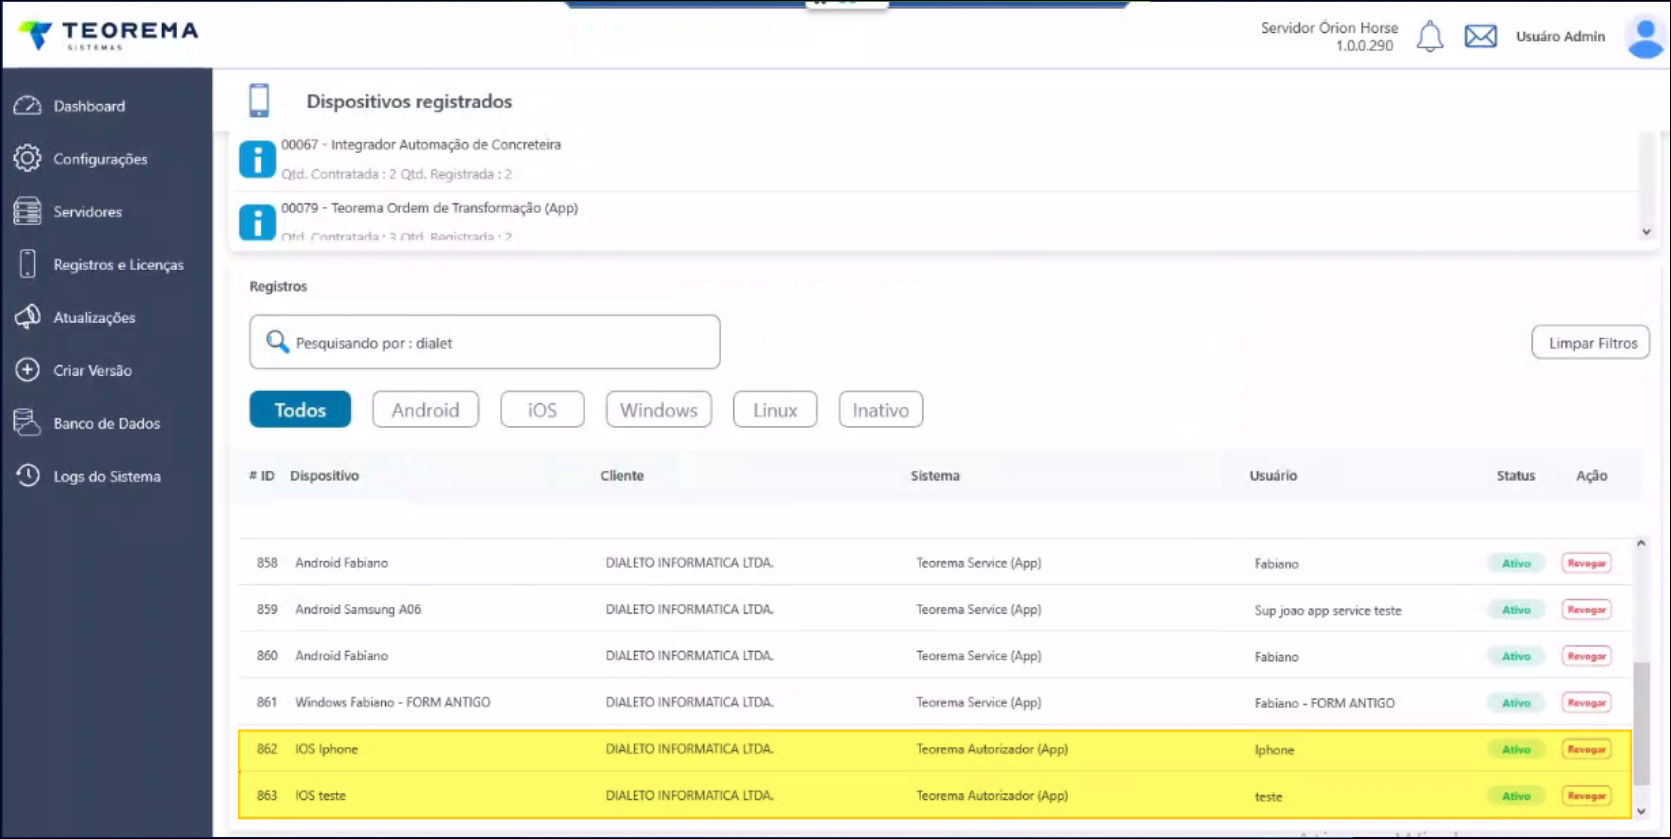The width and height of the screenshot is (1671, 839).
Task: Click the Limpar Filtros button
Action: click(x=1591, y=343)
